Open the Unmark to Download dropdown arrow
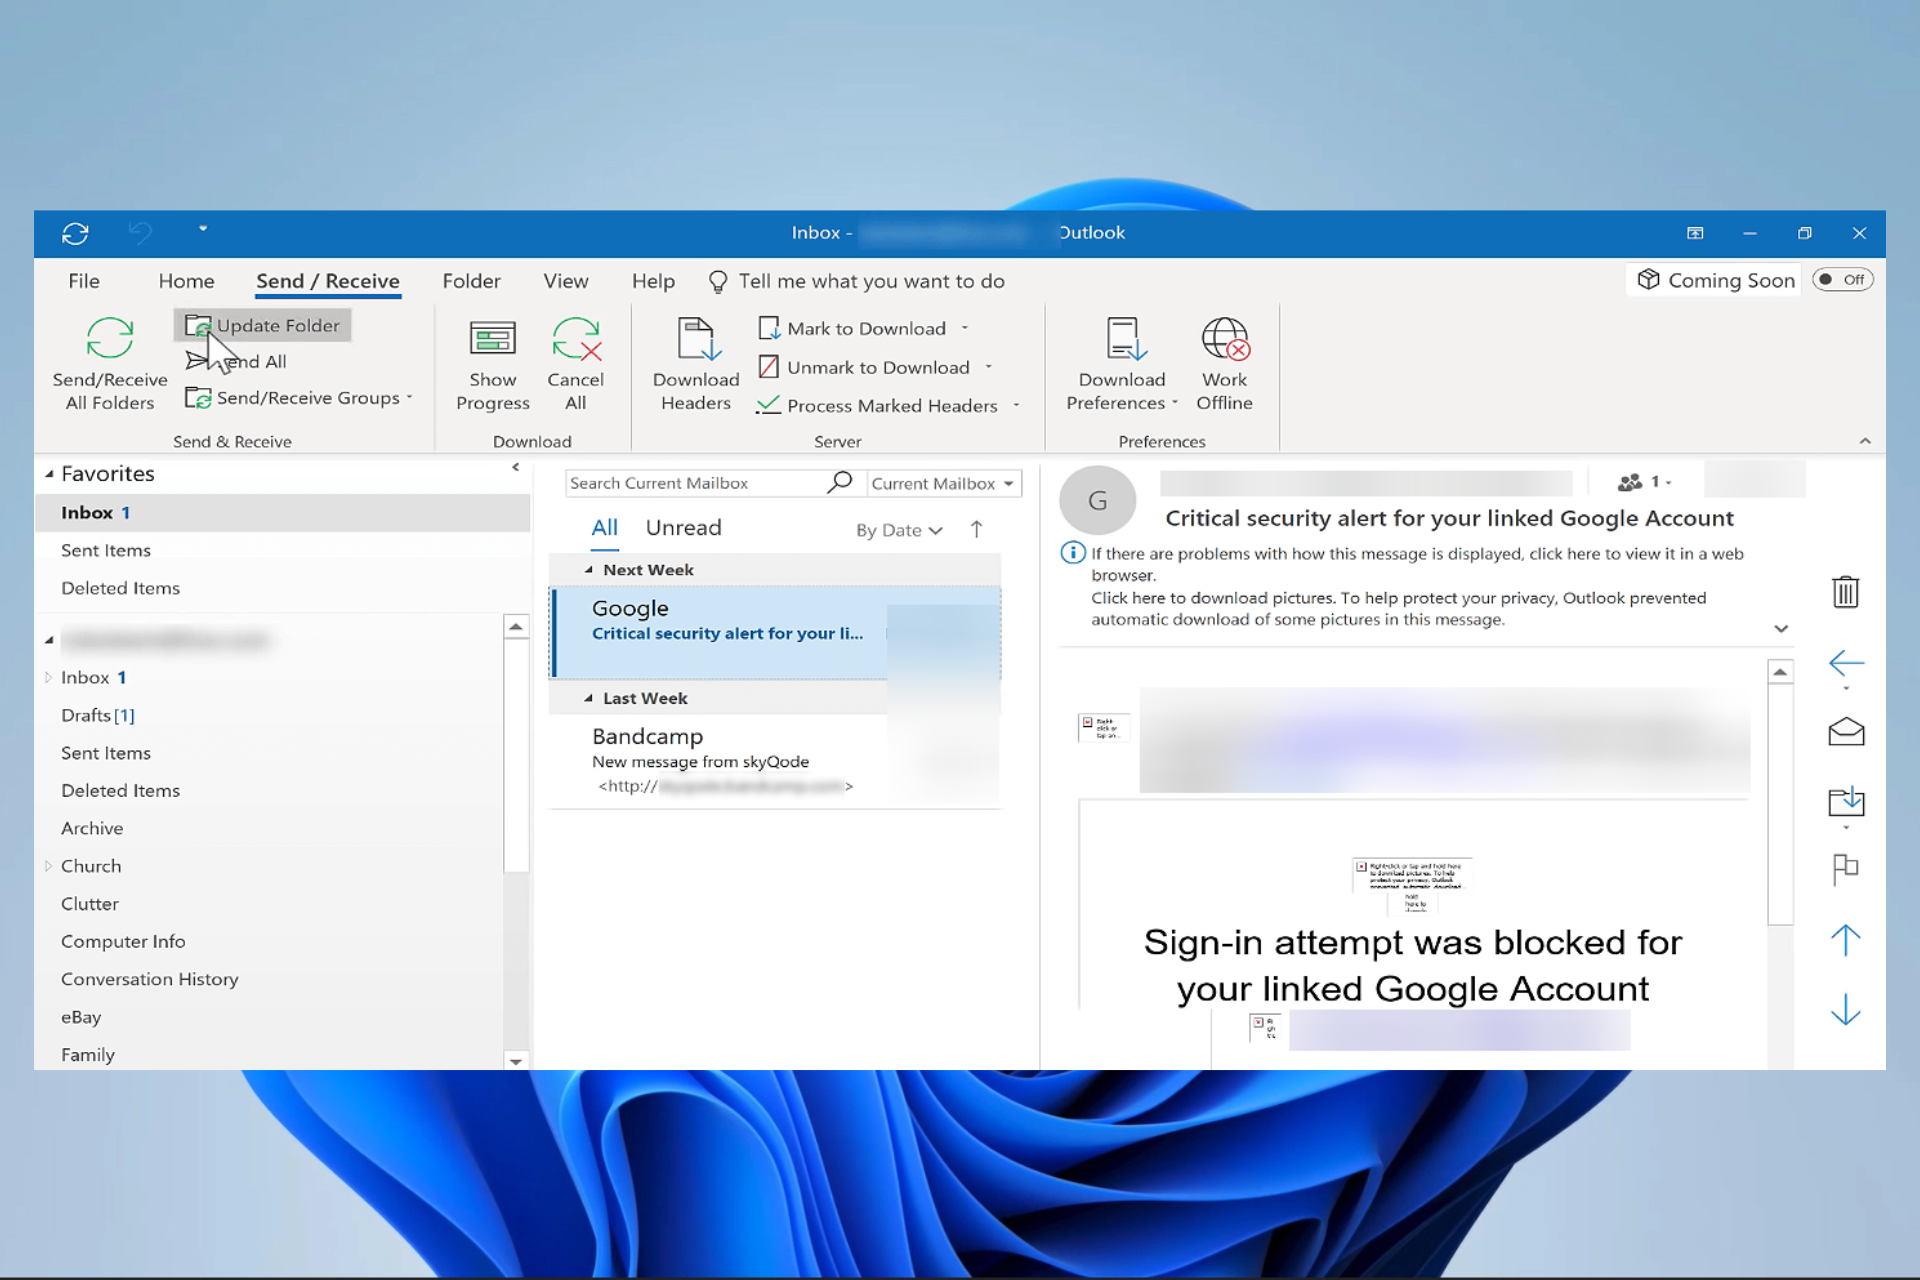Viewport: 1920px width, 1280px height. click(x=988, y=367)
